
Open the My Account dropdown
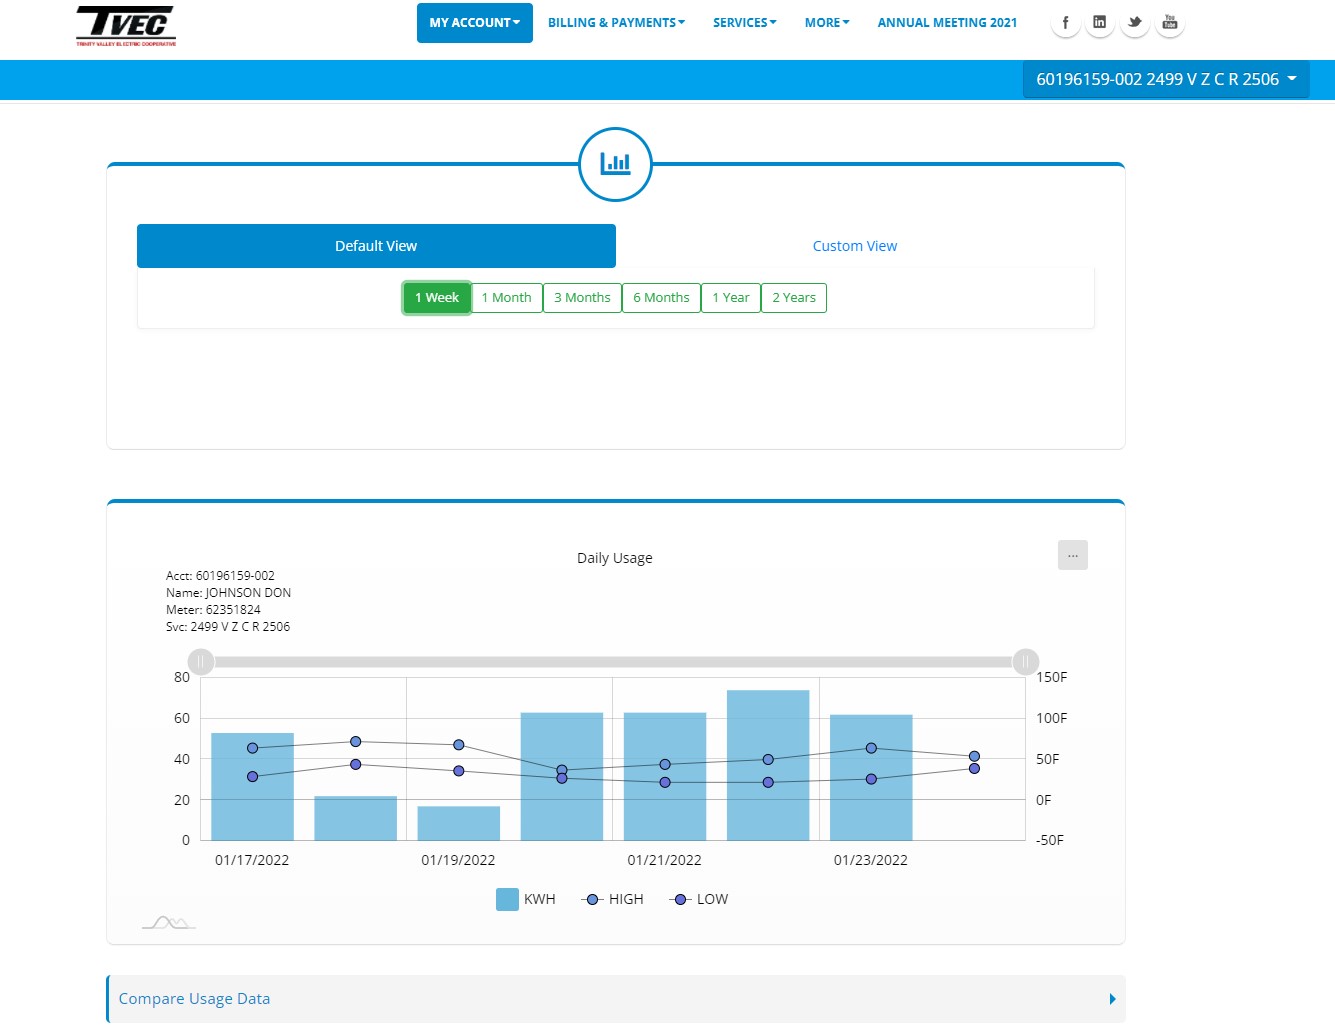point(474,23)
